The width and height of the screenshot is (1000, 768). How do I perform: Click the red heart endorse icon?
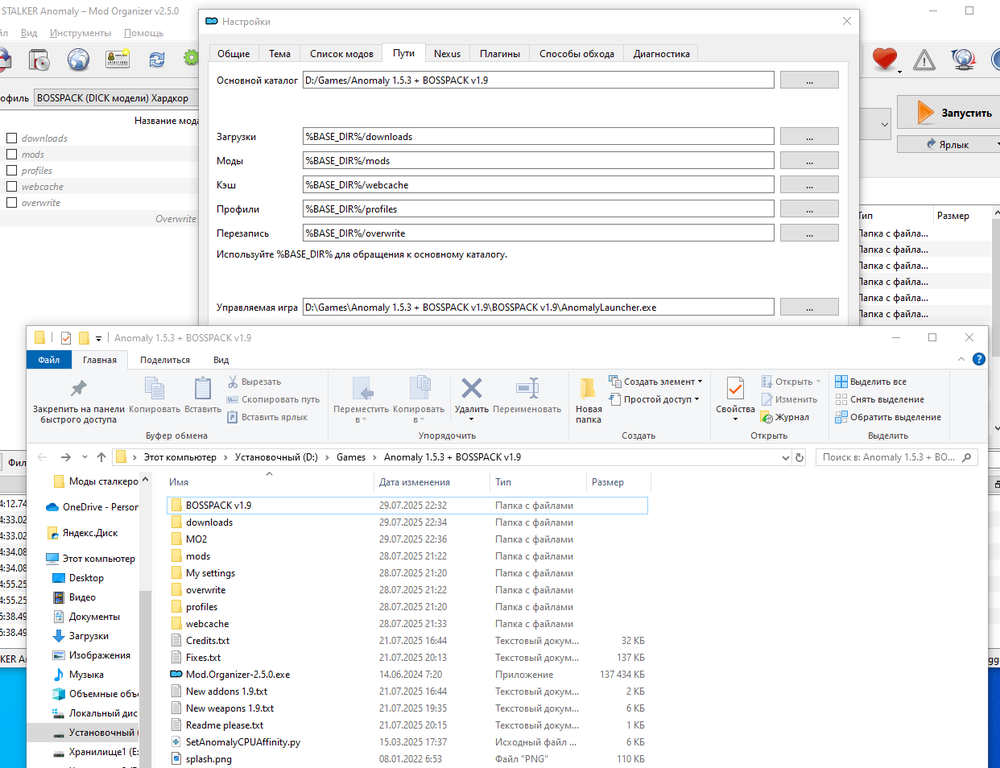(x=884, y=60)
